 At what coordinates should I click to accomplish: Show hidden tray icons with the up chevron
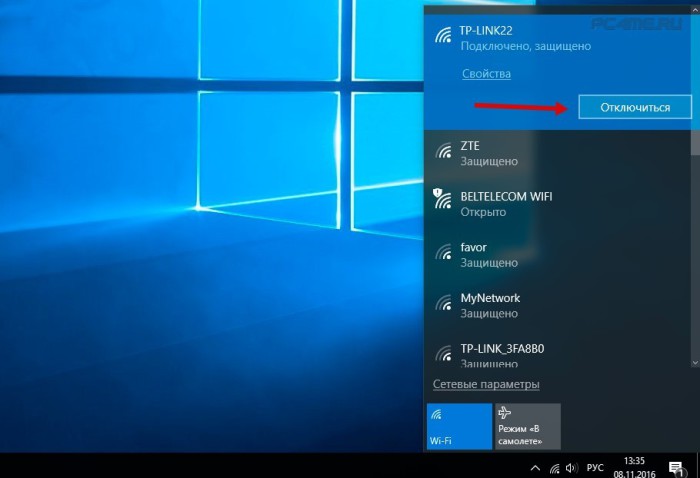click(x=535, y=468)
